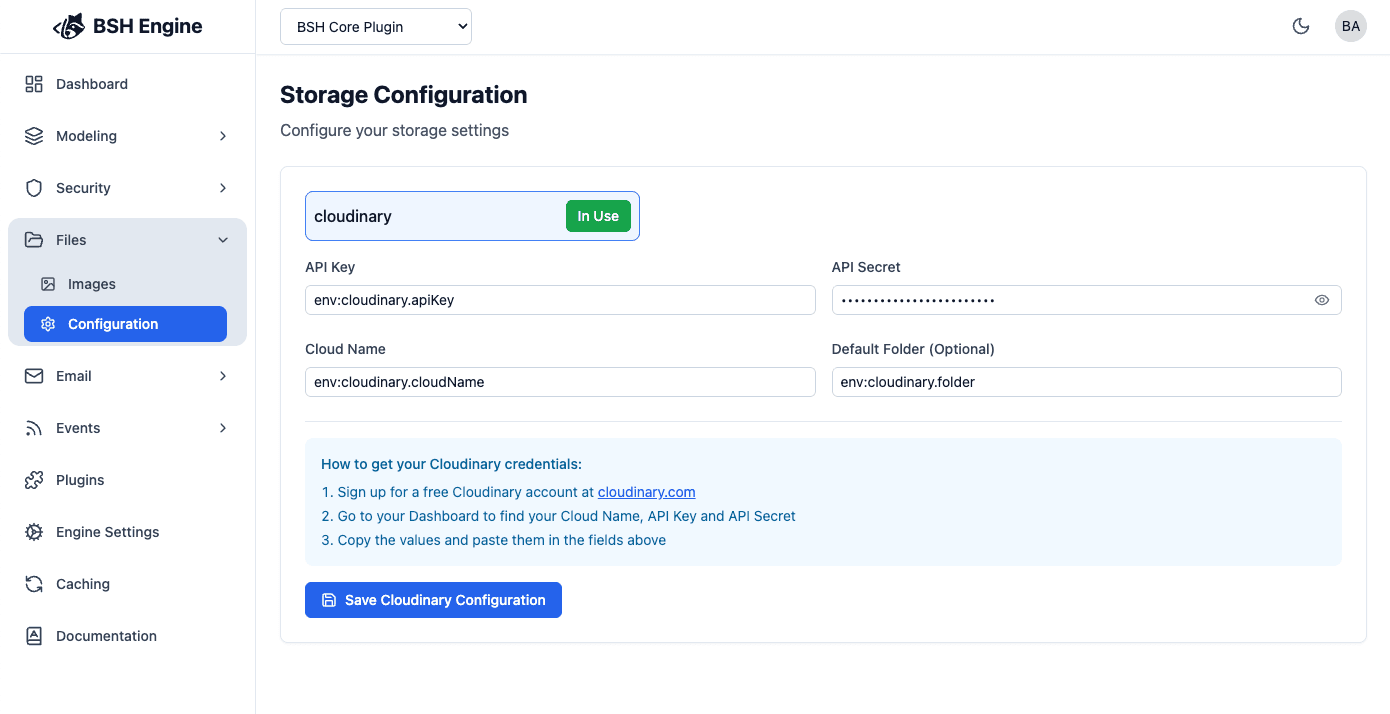Image resolution: width=1390 pixels, height=714 pixels.
Task: Open the BSH Core Plugin selector
Action: pyautogui.click(x=375, y=26)
